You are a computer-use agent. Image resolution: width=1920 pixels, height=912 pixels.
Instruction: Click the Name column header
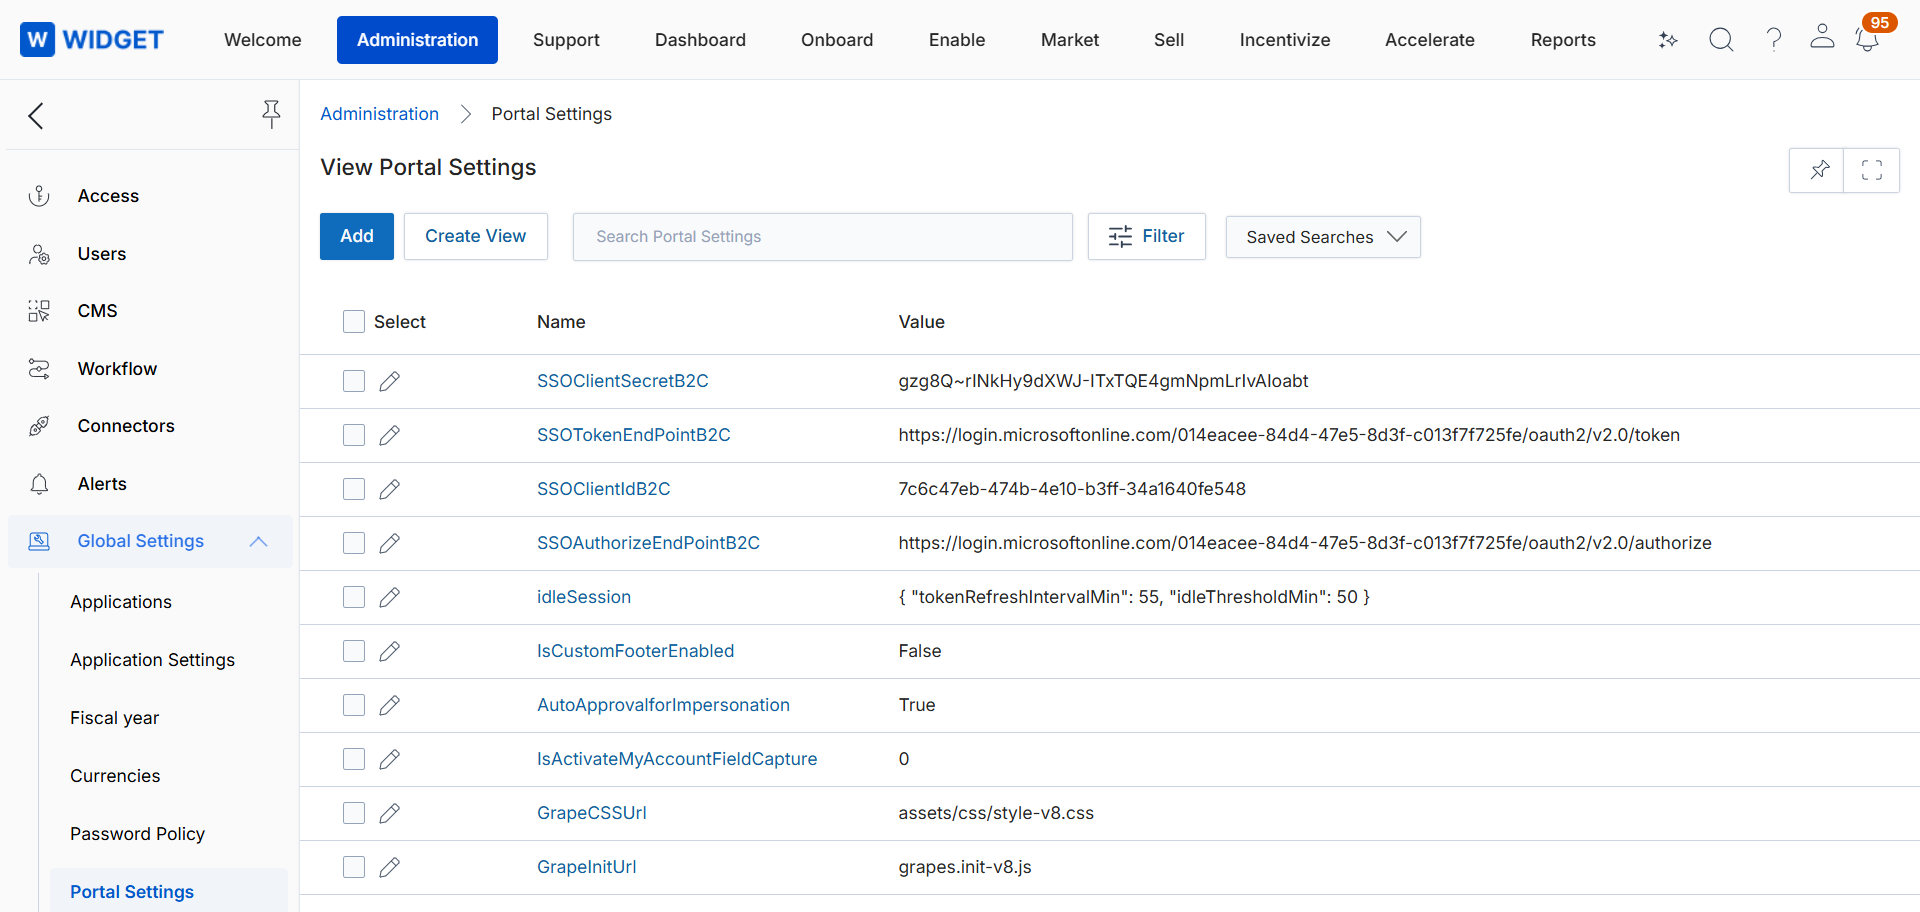[561, 322]
